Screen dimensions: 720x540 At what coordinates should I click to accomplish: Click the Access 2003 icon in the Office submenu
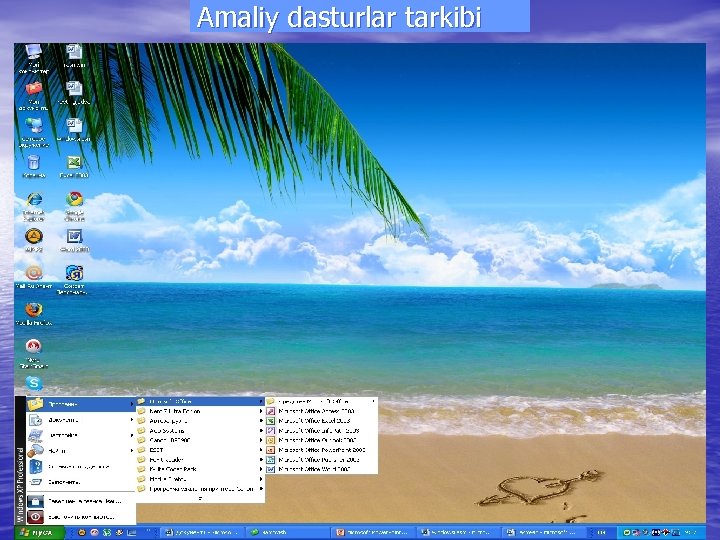270,411
